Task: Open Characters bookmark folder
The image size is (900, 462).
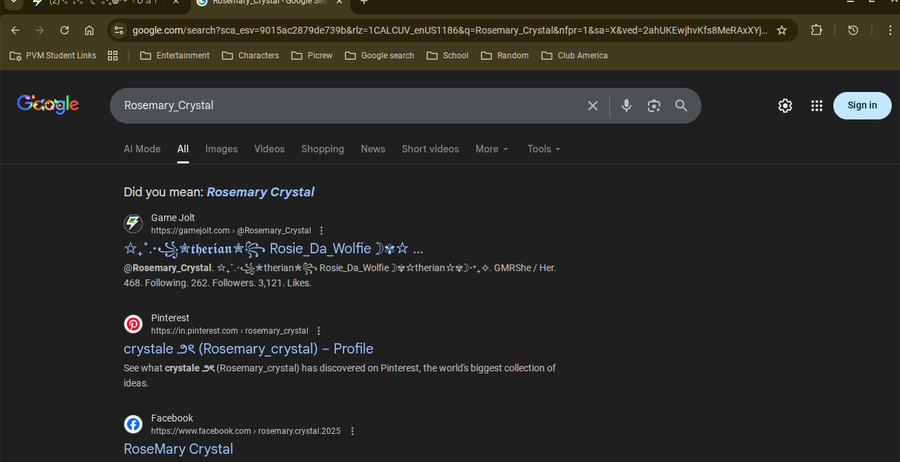Action: point(250,56)
